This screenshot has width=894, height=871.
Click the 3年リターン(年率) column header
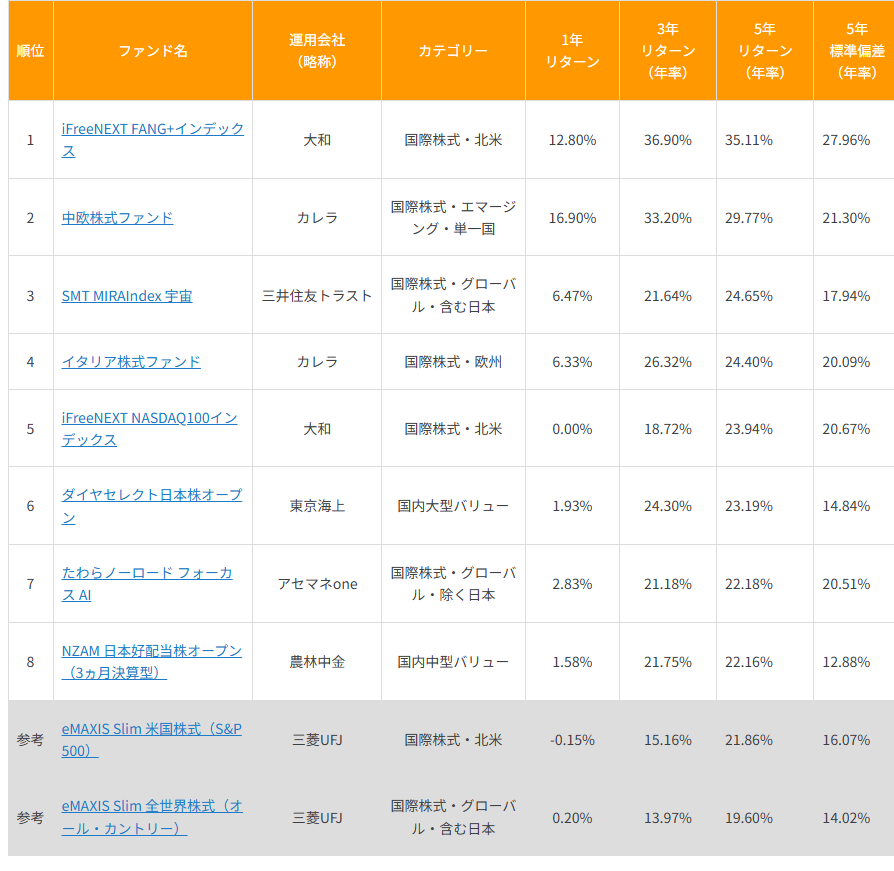tap(668, 51)
